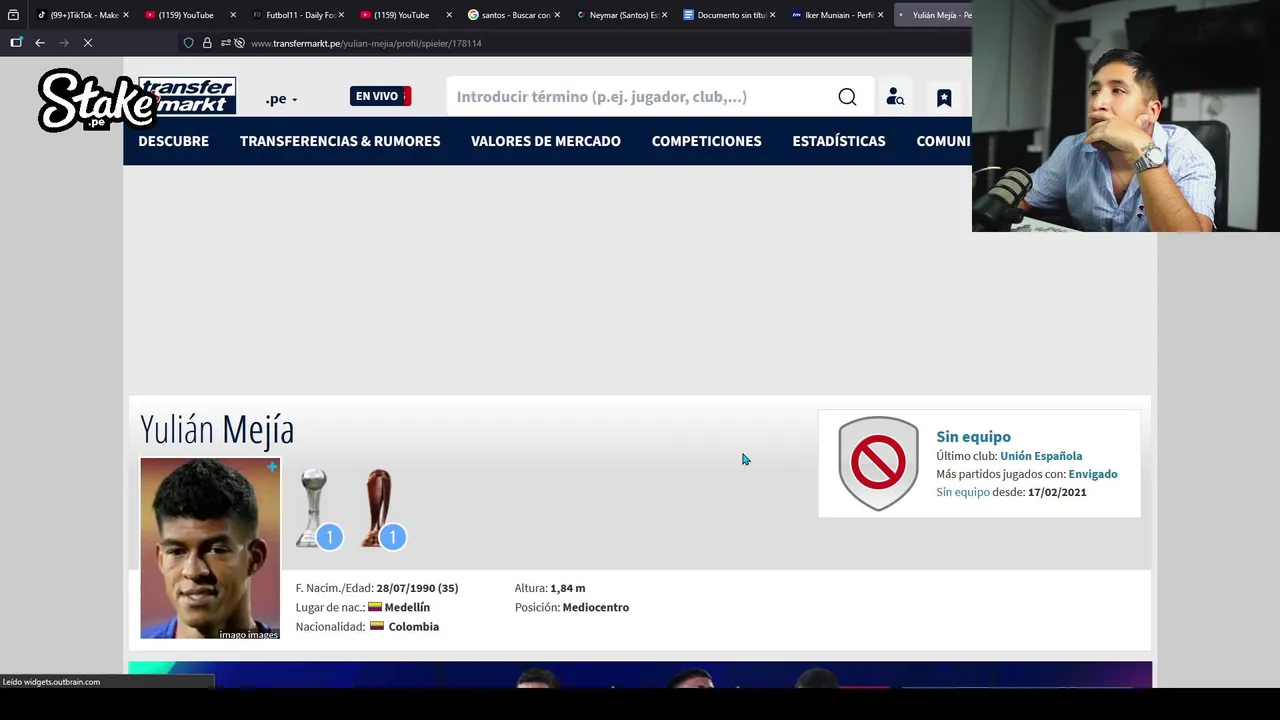Click the Sin equipo heading link
The image size is (1280, 720).
coord(973,437)
